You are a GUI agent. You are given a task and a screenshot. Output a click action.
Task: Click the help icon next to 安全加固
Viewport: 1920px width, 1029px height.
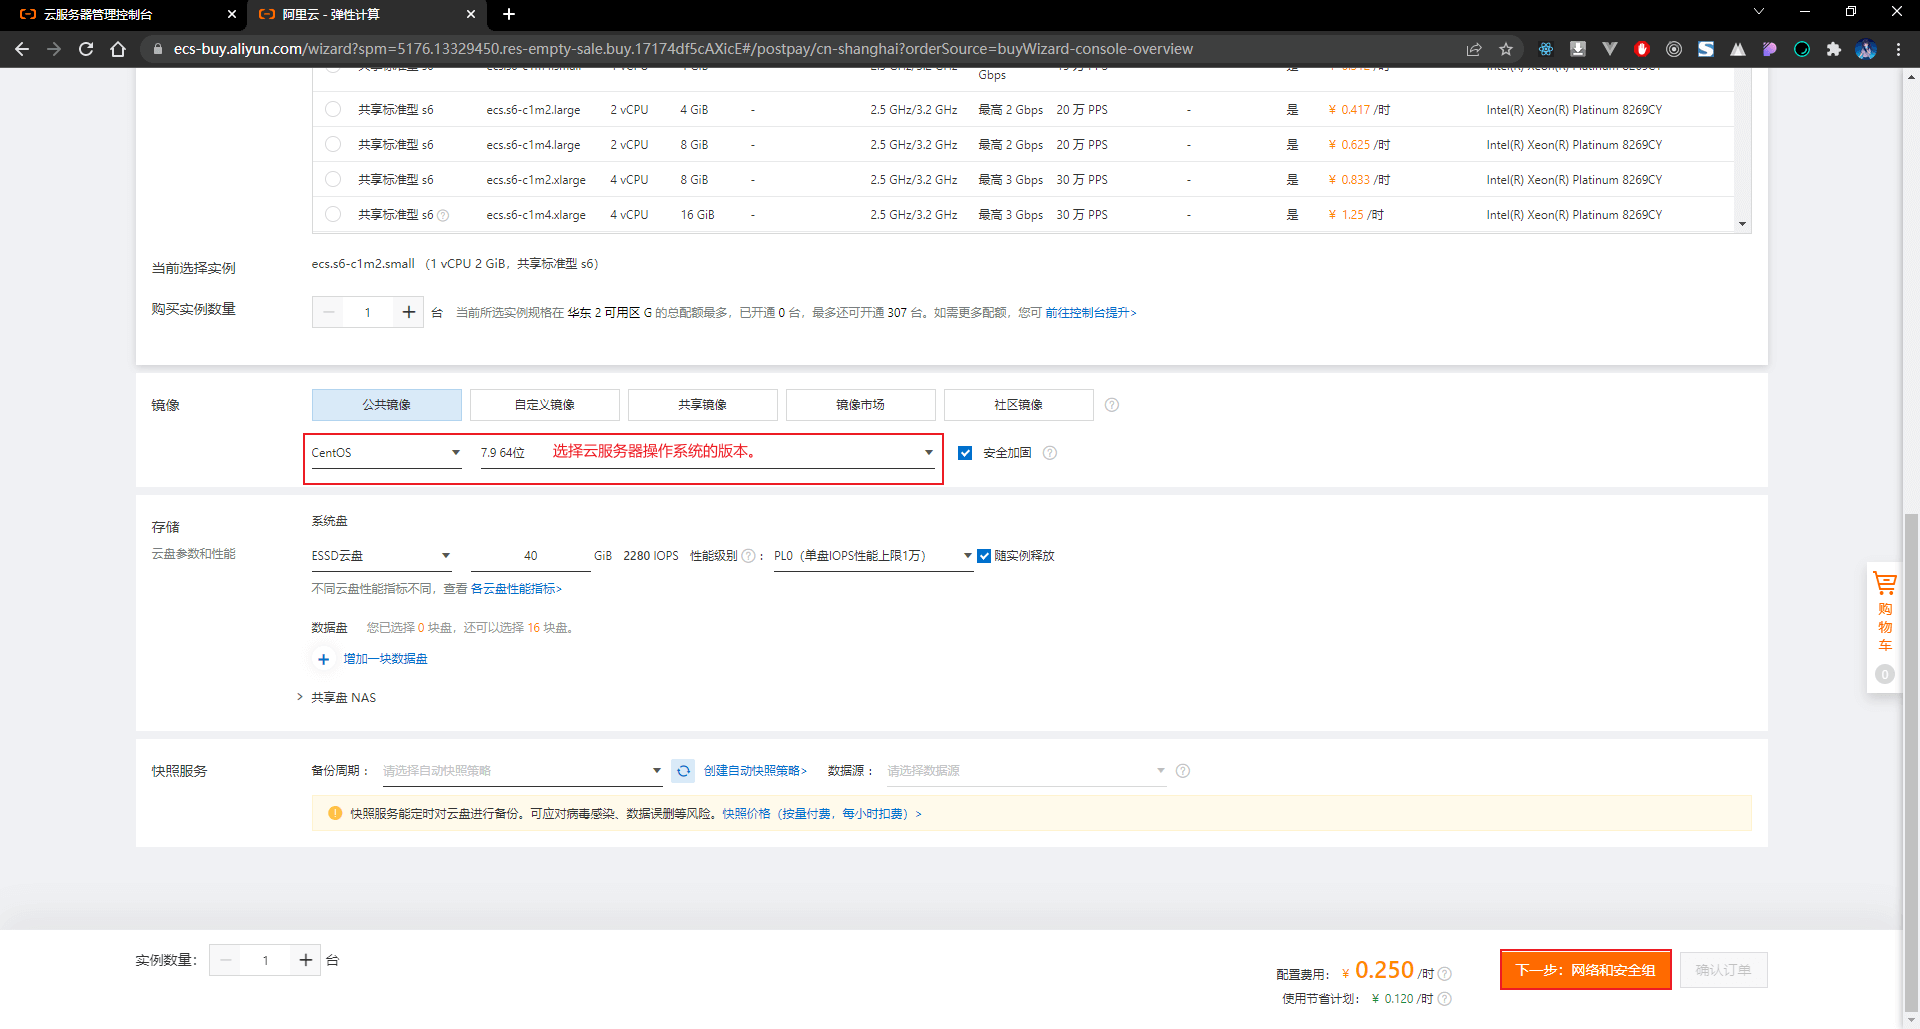pos(1050,453)
